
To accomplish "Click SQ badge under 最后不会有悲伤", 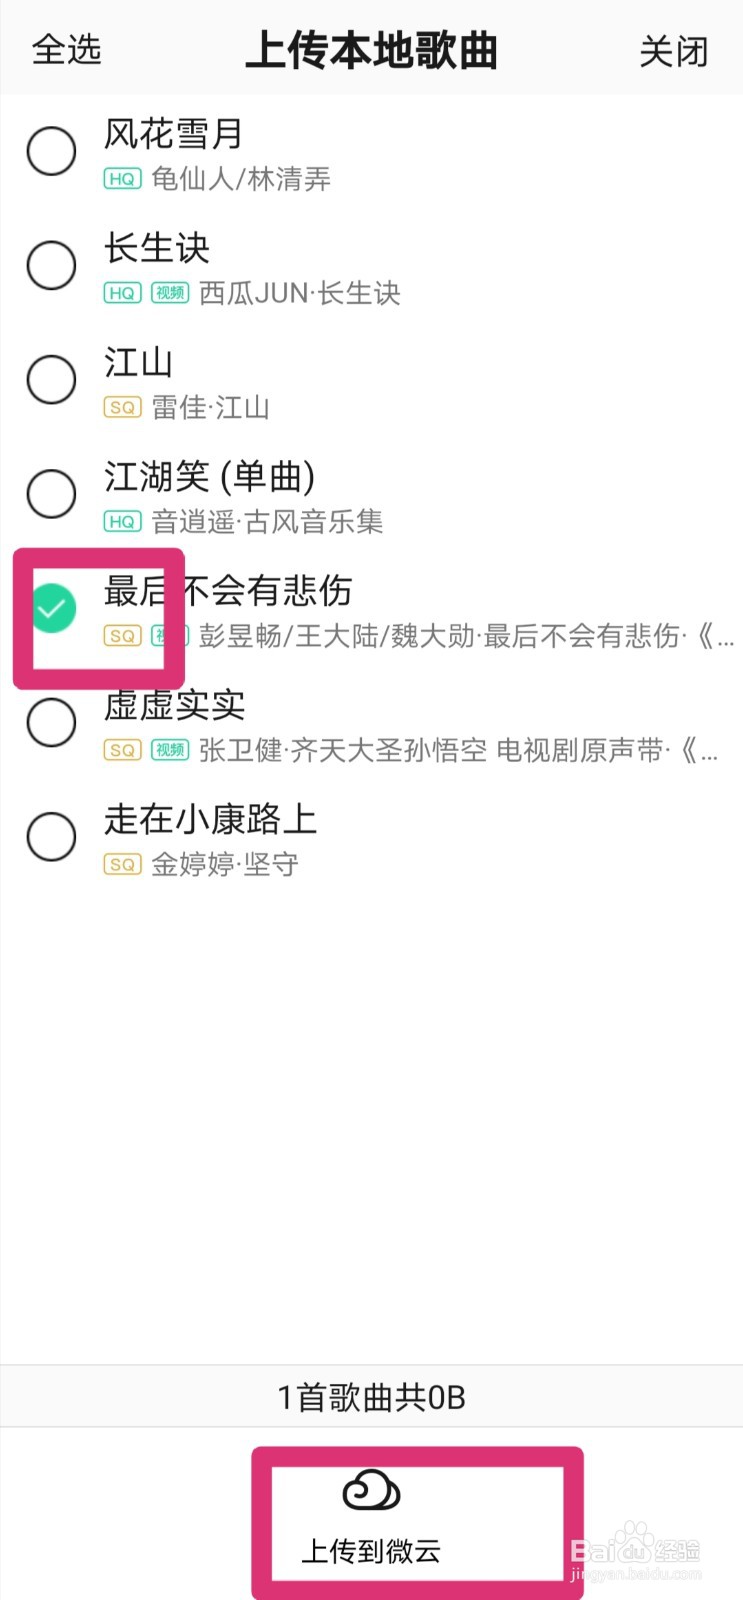I will pyautogui.click(x=122, y=636).
